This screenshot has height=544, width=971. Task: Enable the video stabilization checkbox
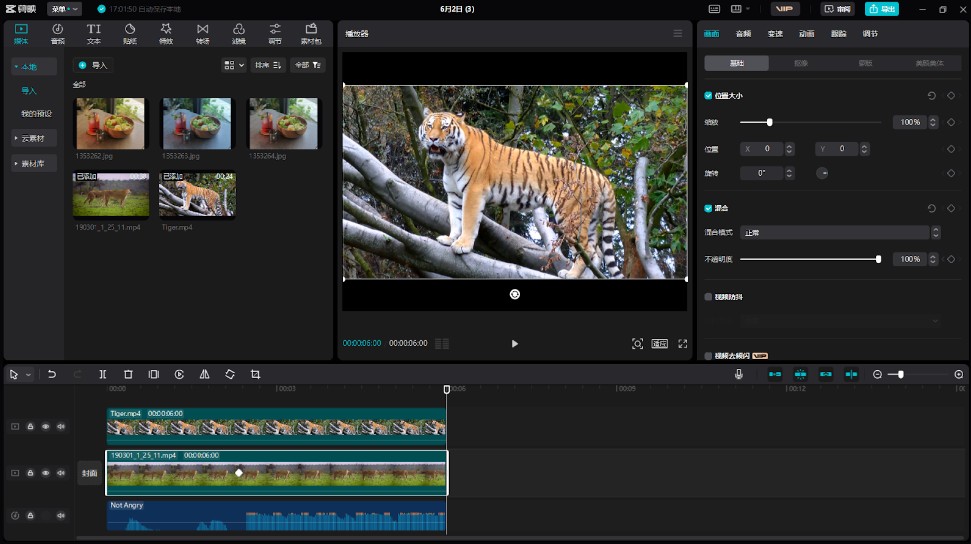(x=708, y=297)
